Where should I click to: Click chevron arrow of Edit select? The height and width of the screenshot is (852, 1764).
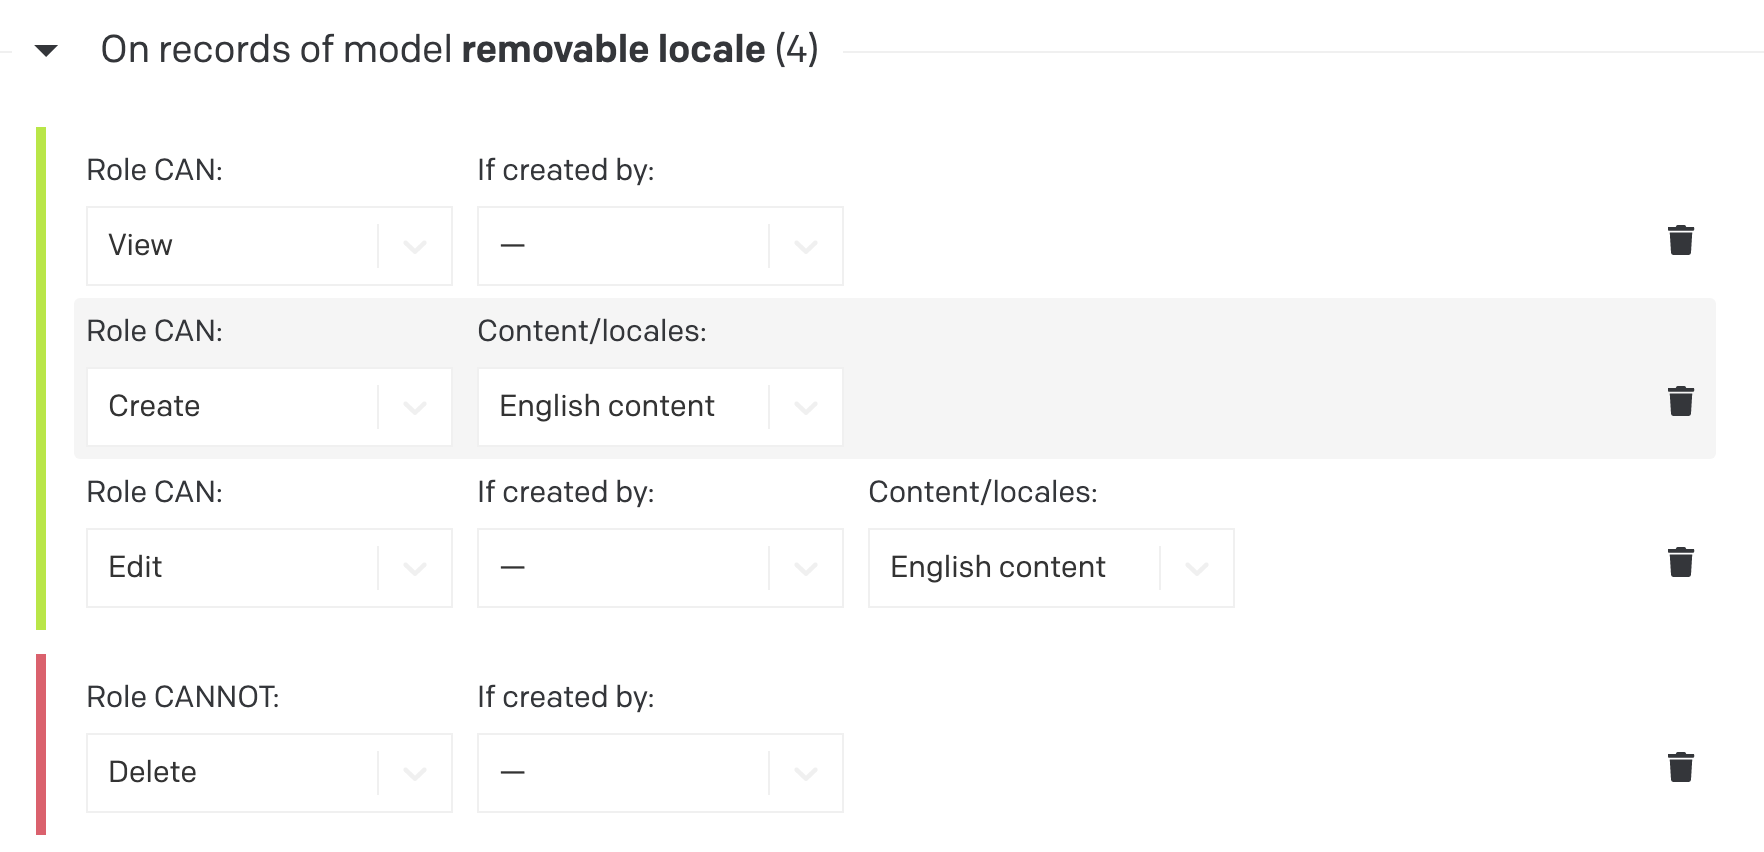click(415, 568)
